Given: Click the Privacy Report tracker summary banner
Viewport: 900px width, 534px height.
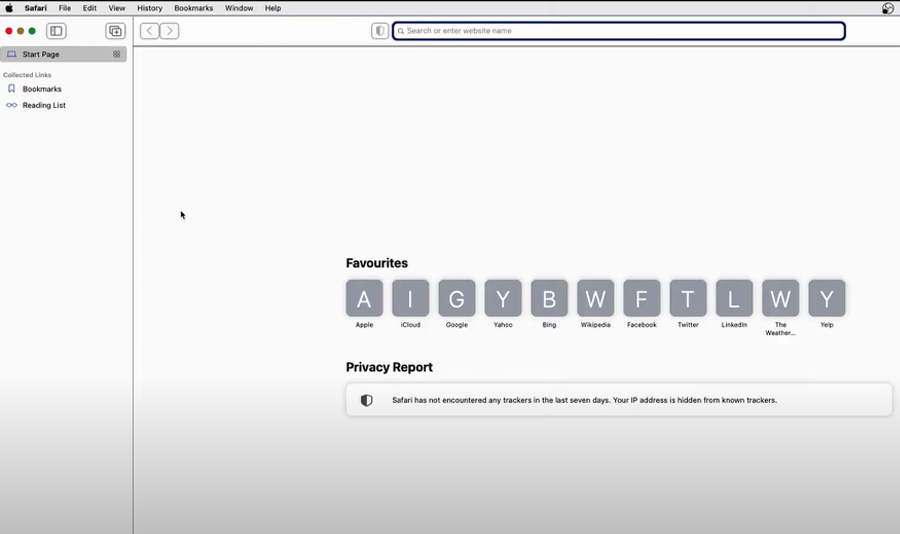Looking at the screenshot, I should [x=618, y=400].
